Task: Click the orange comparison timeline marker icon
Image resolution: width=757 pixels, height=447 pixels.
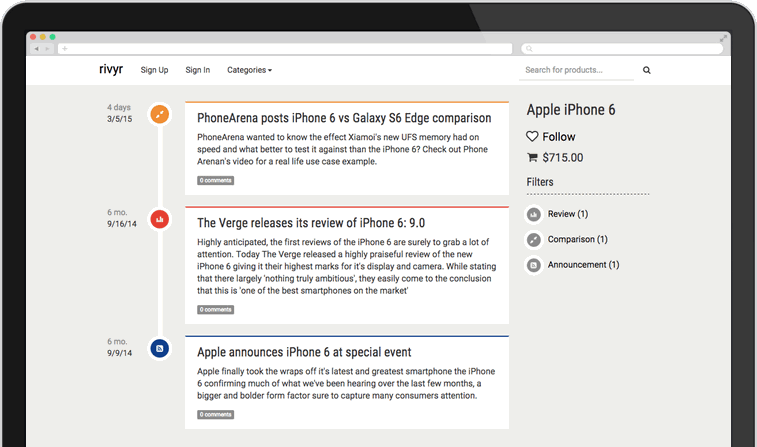Action: point(159,114)
